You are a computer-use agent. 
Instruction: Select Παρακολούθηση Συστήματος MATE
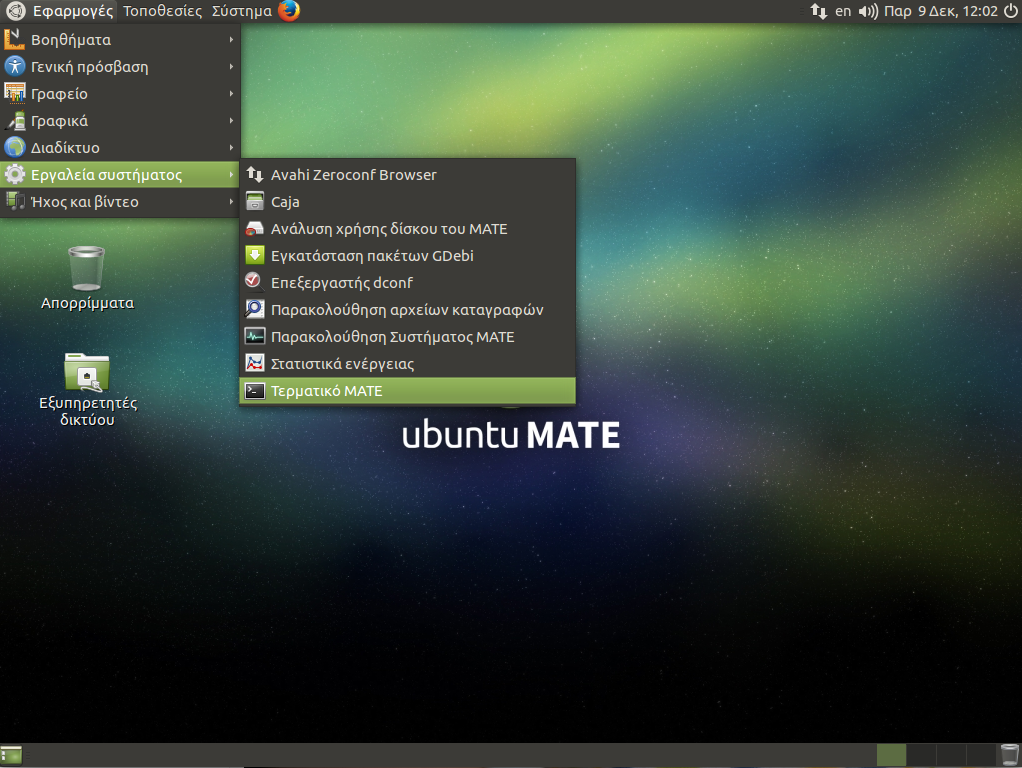click(x=407, y=336)
